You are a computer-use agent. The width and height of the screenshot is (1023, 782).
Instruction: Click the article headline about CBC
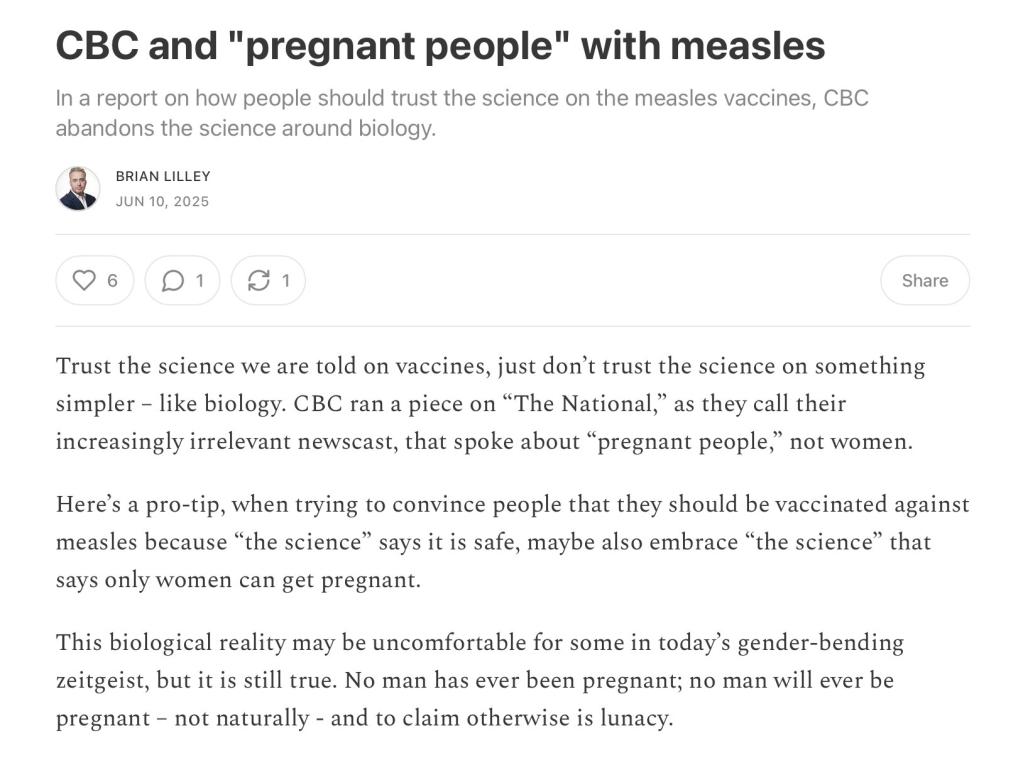pos(440,46)
